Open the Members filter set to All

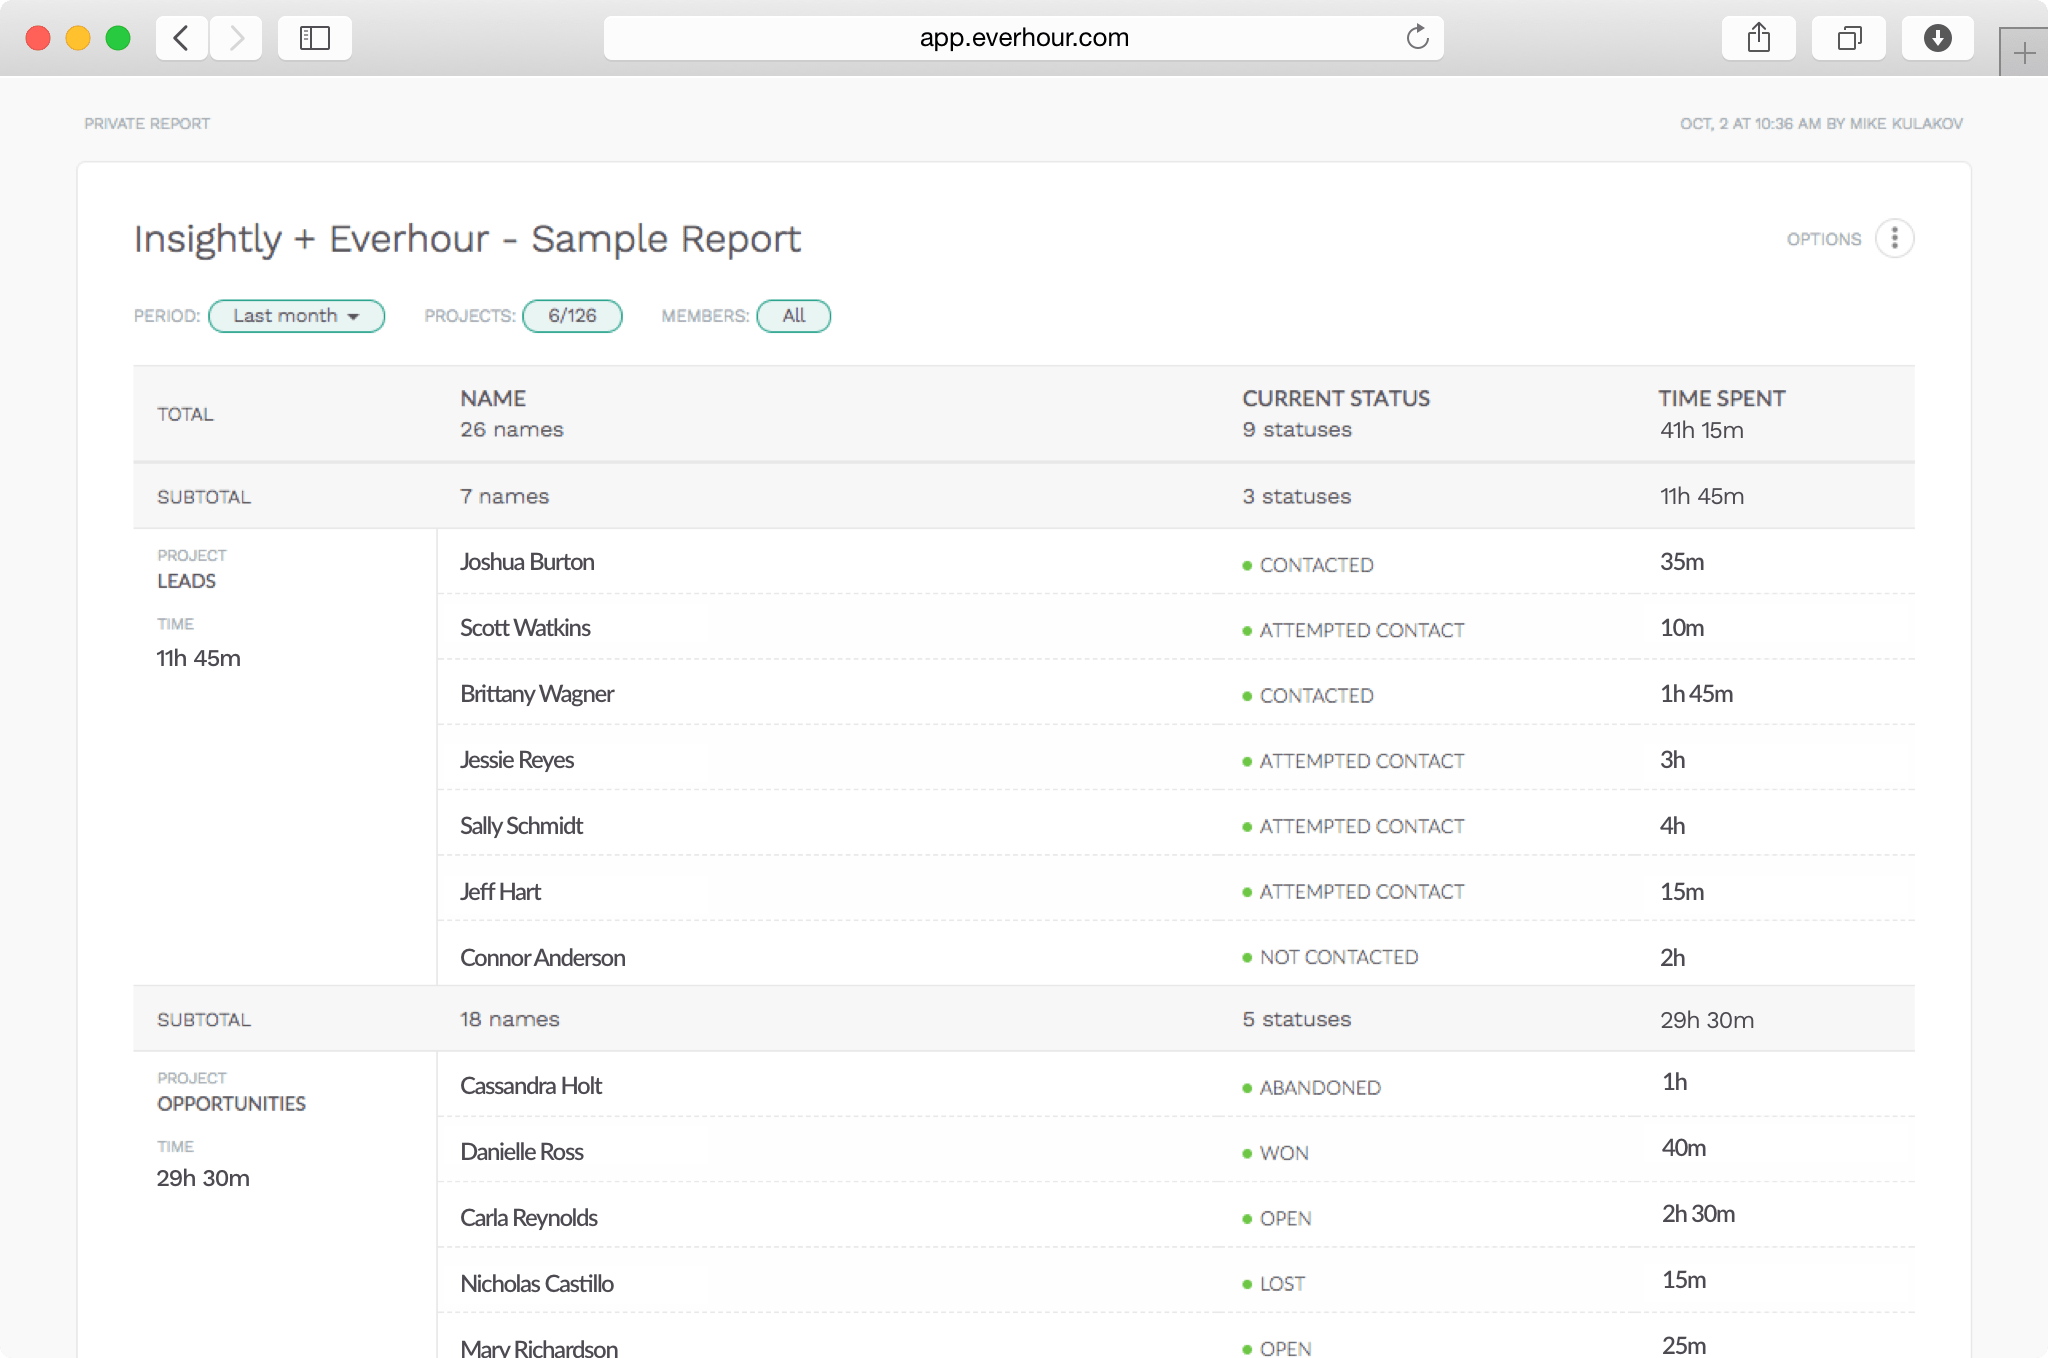[x=793, y=316]
